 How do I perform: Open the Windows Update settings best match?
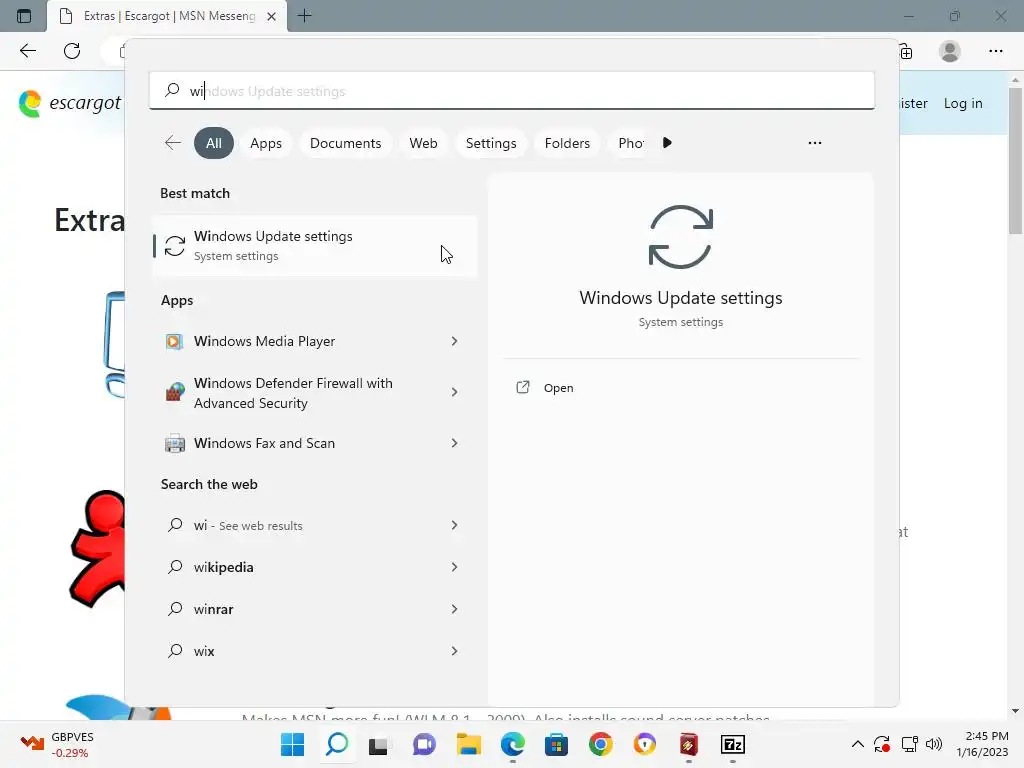[315, 246]
